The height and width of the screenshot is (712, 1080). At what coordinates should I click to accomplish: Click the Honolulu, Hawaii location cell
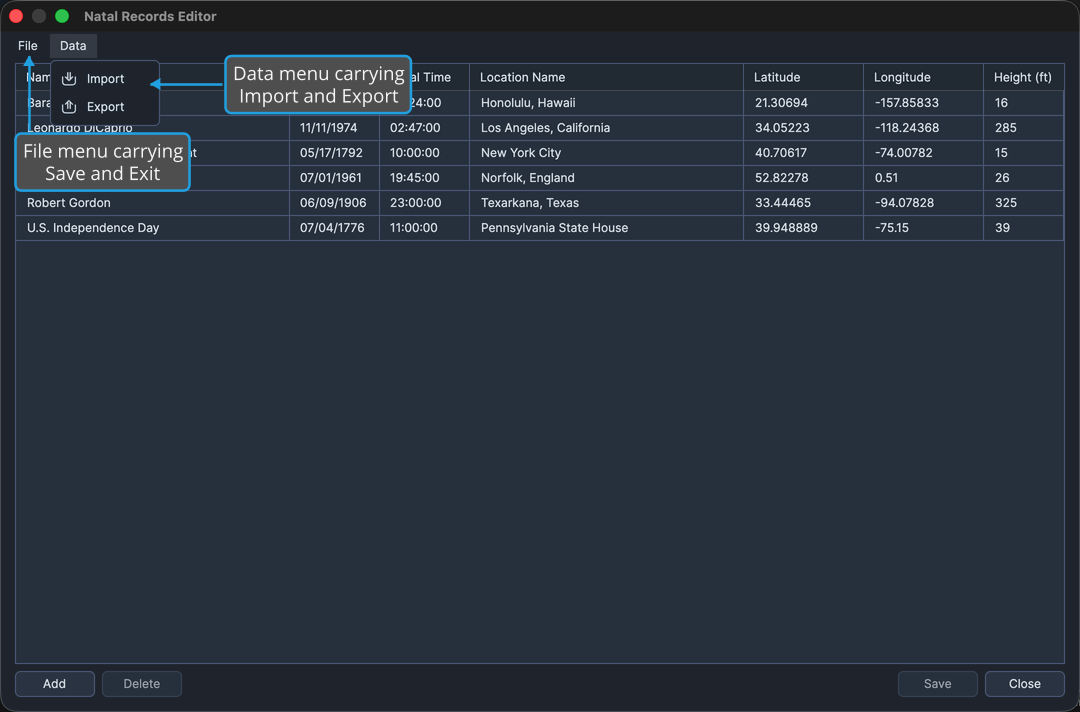click(x=606, y=103)
